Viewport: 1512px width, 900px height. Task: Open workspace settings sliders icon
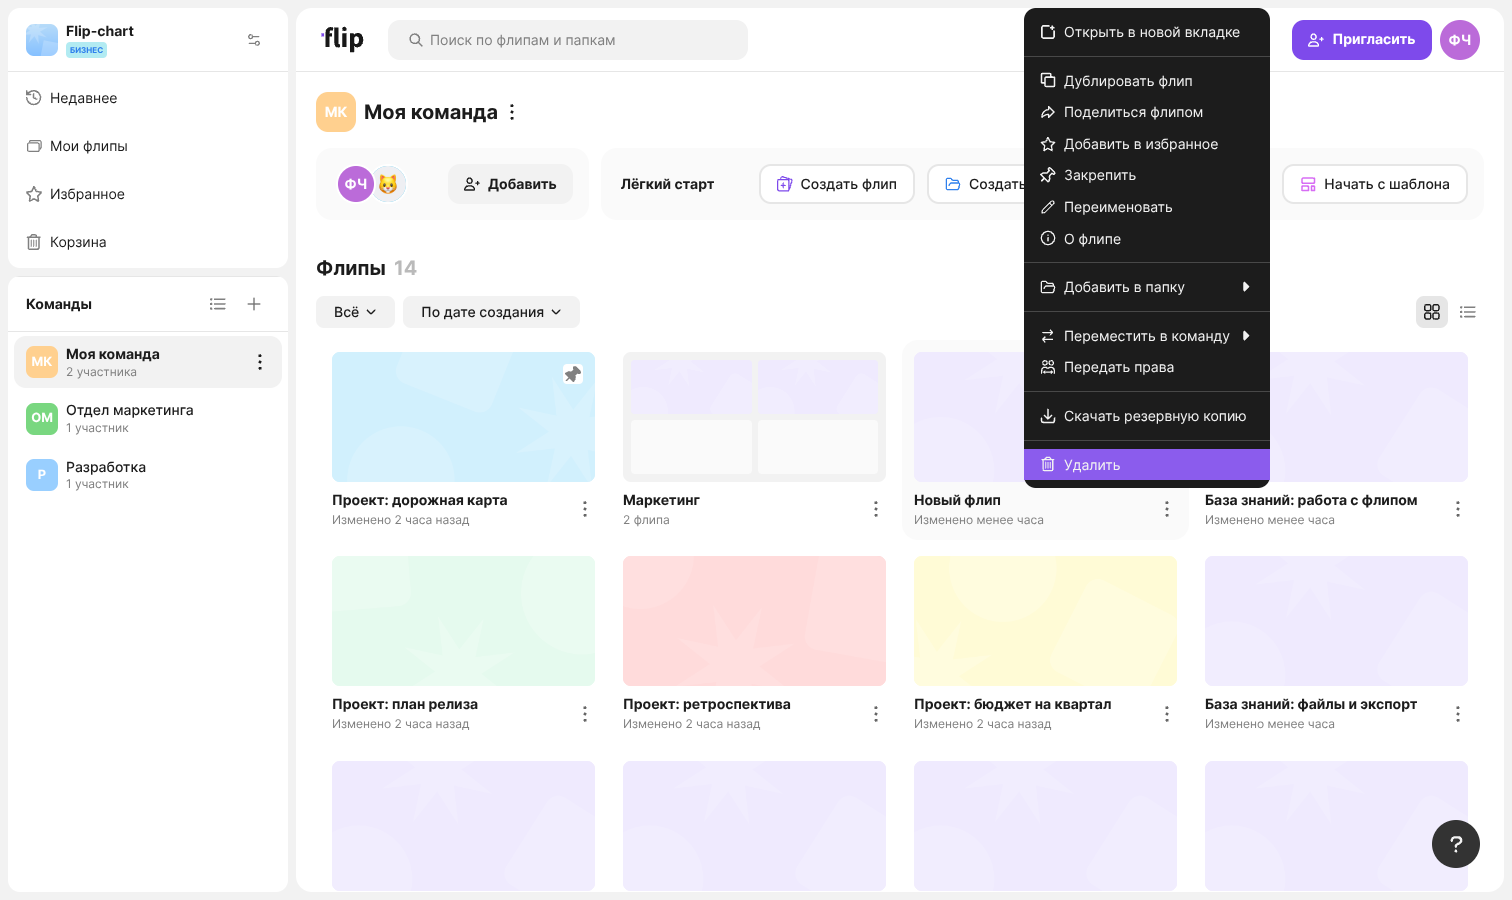click(254, 40)
